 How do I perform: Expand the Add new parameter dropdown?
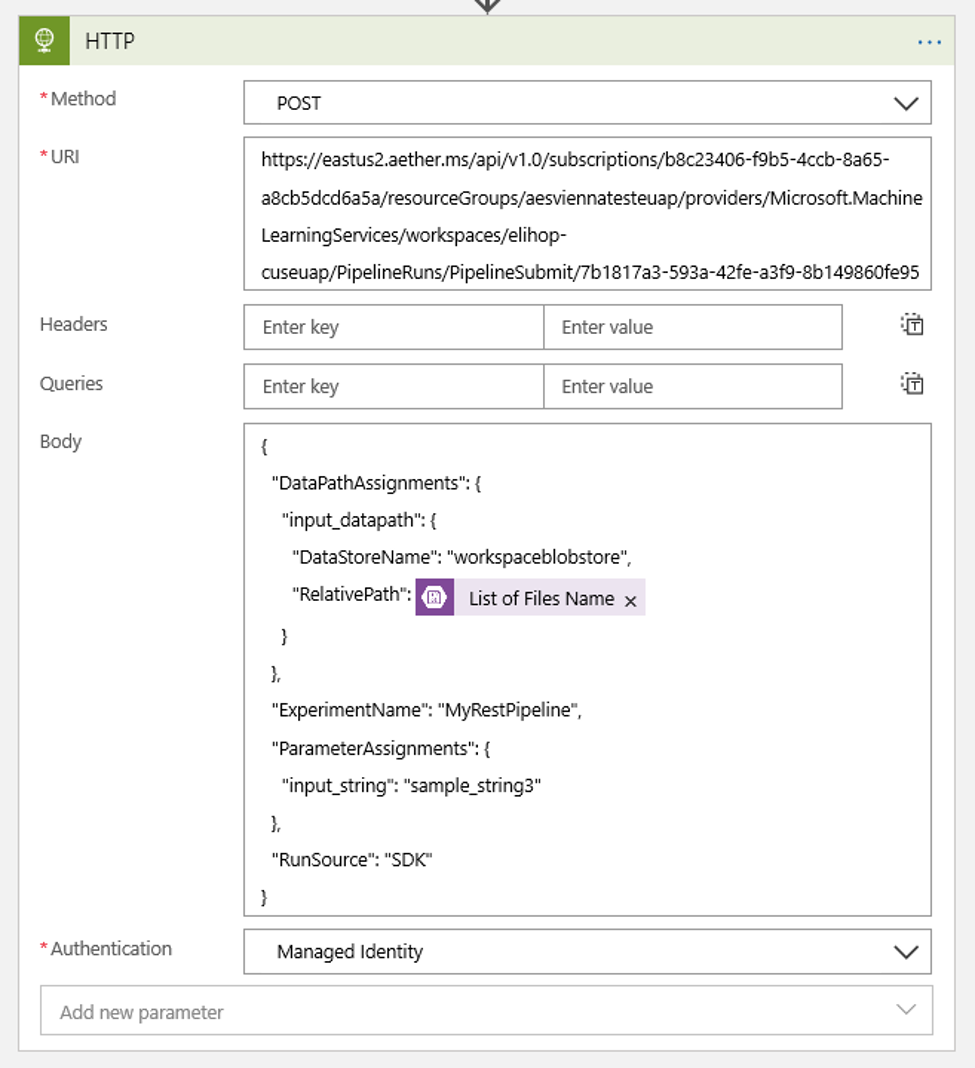pos(905,1012)
